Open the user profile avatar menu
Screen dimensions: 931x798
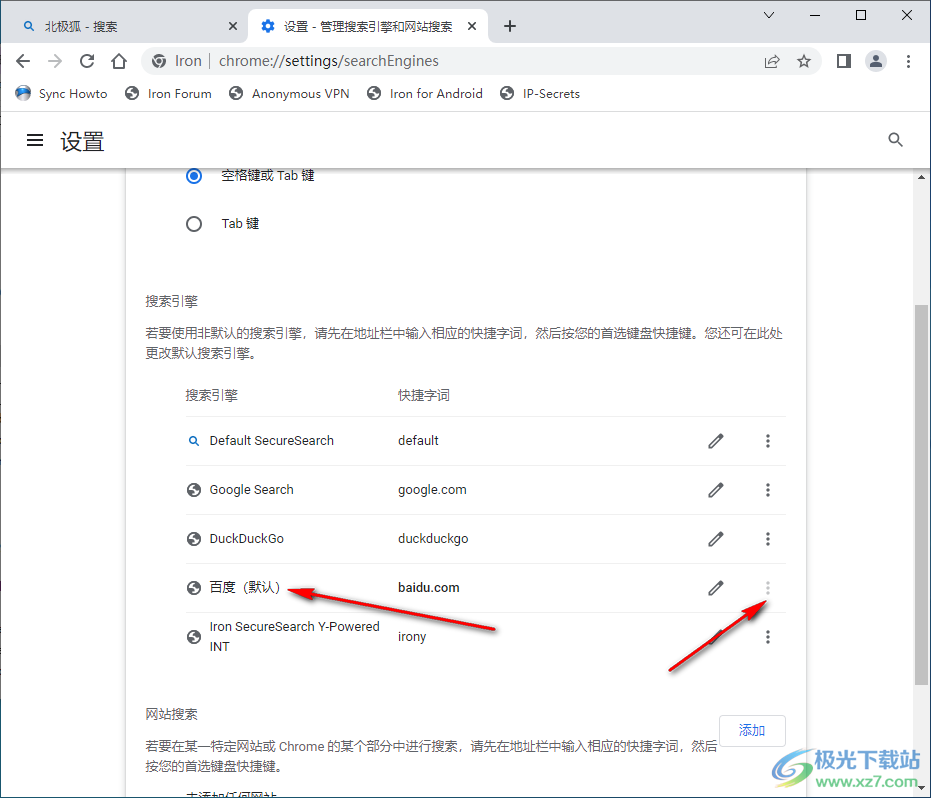click(x=876, y=61)
